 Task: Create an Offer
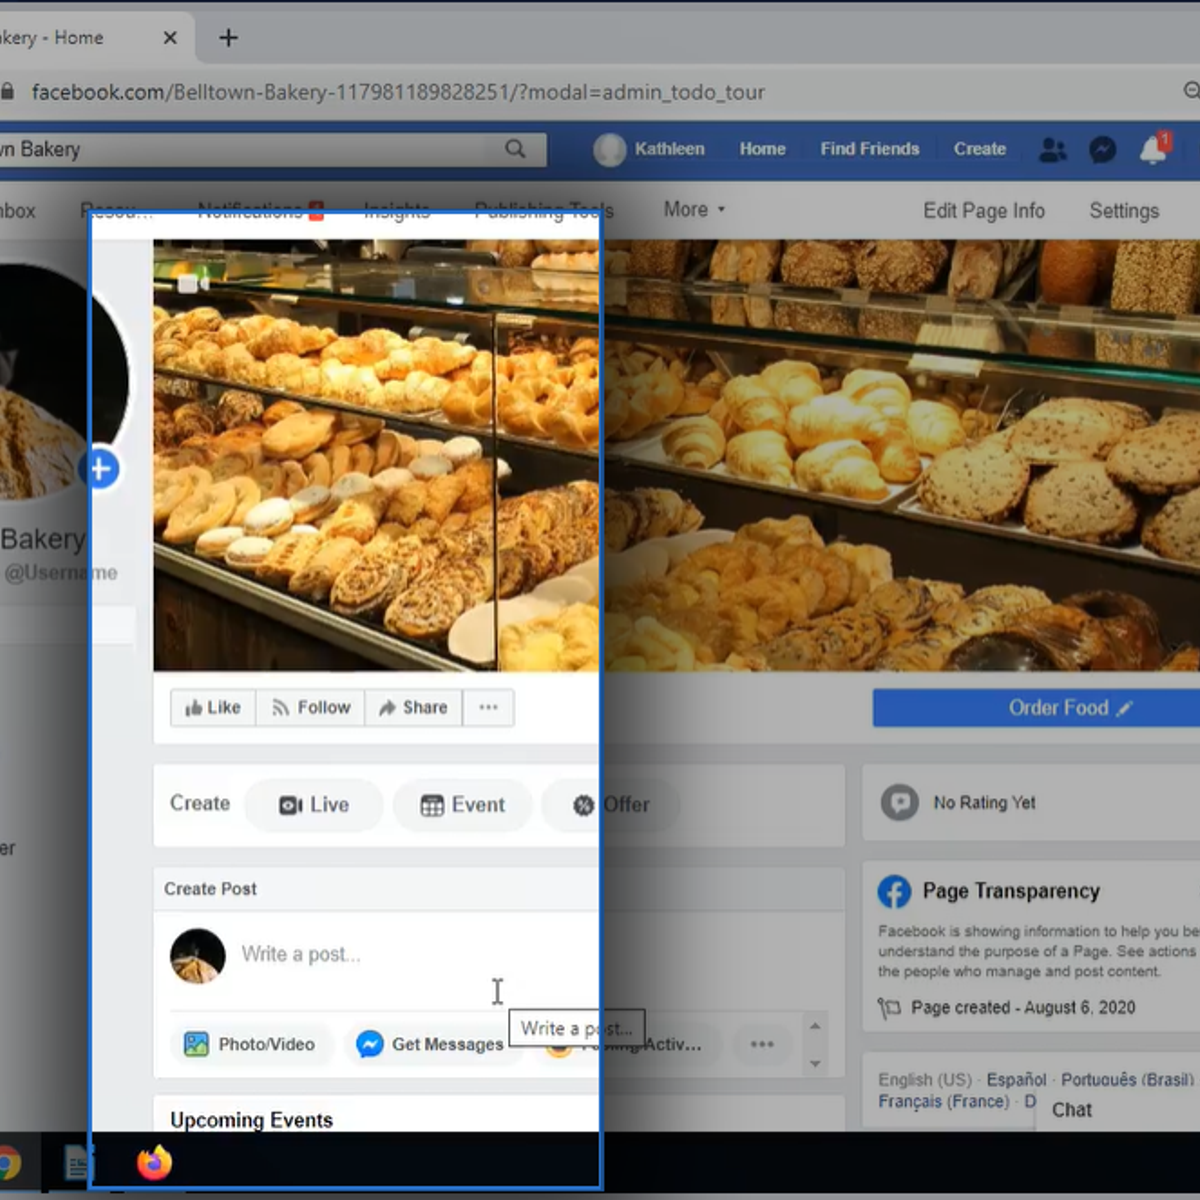pos(611,805)
